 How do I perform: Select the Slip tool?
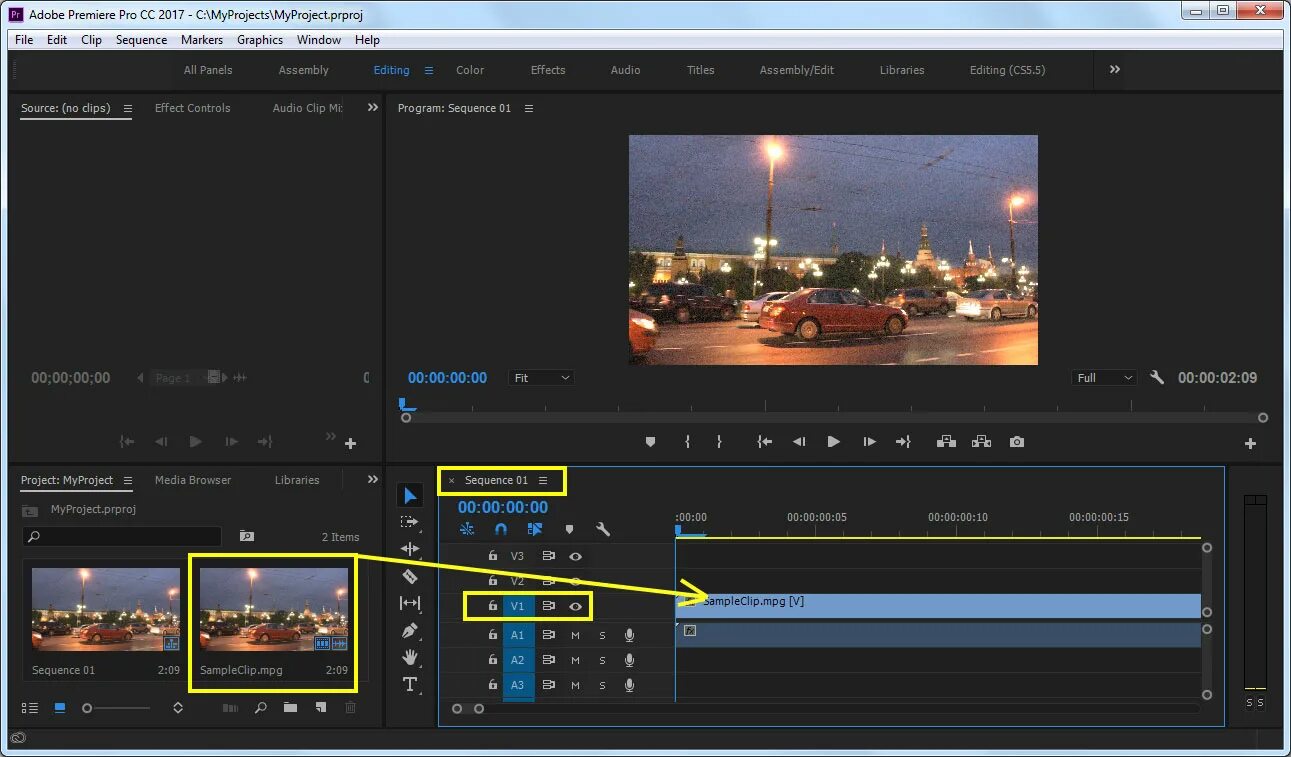(x=410, y=603)
